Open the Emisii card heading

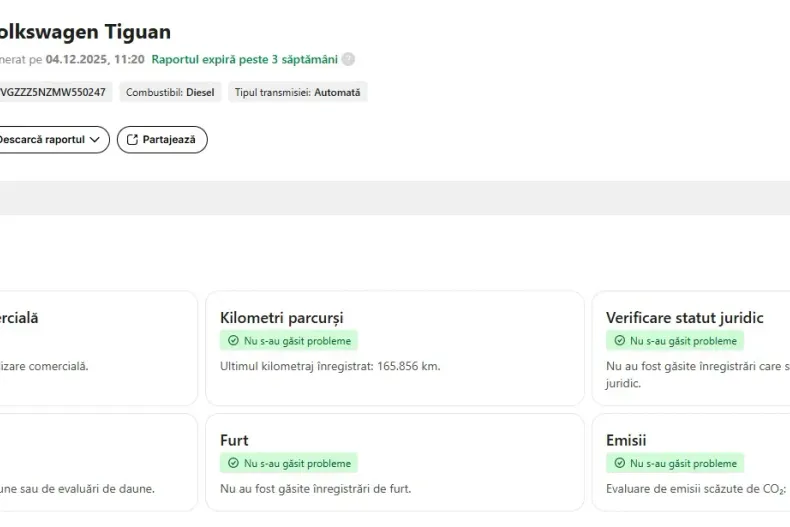tap(626, 441)
